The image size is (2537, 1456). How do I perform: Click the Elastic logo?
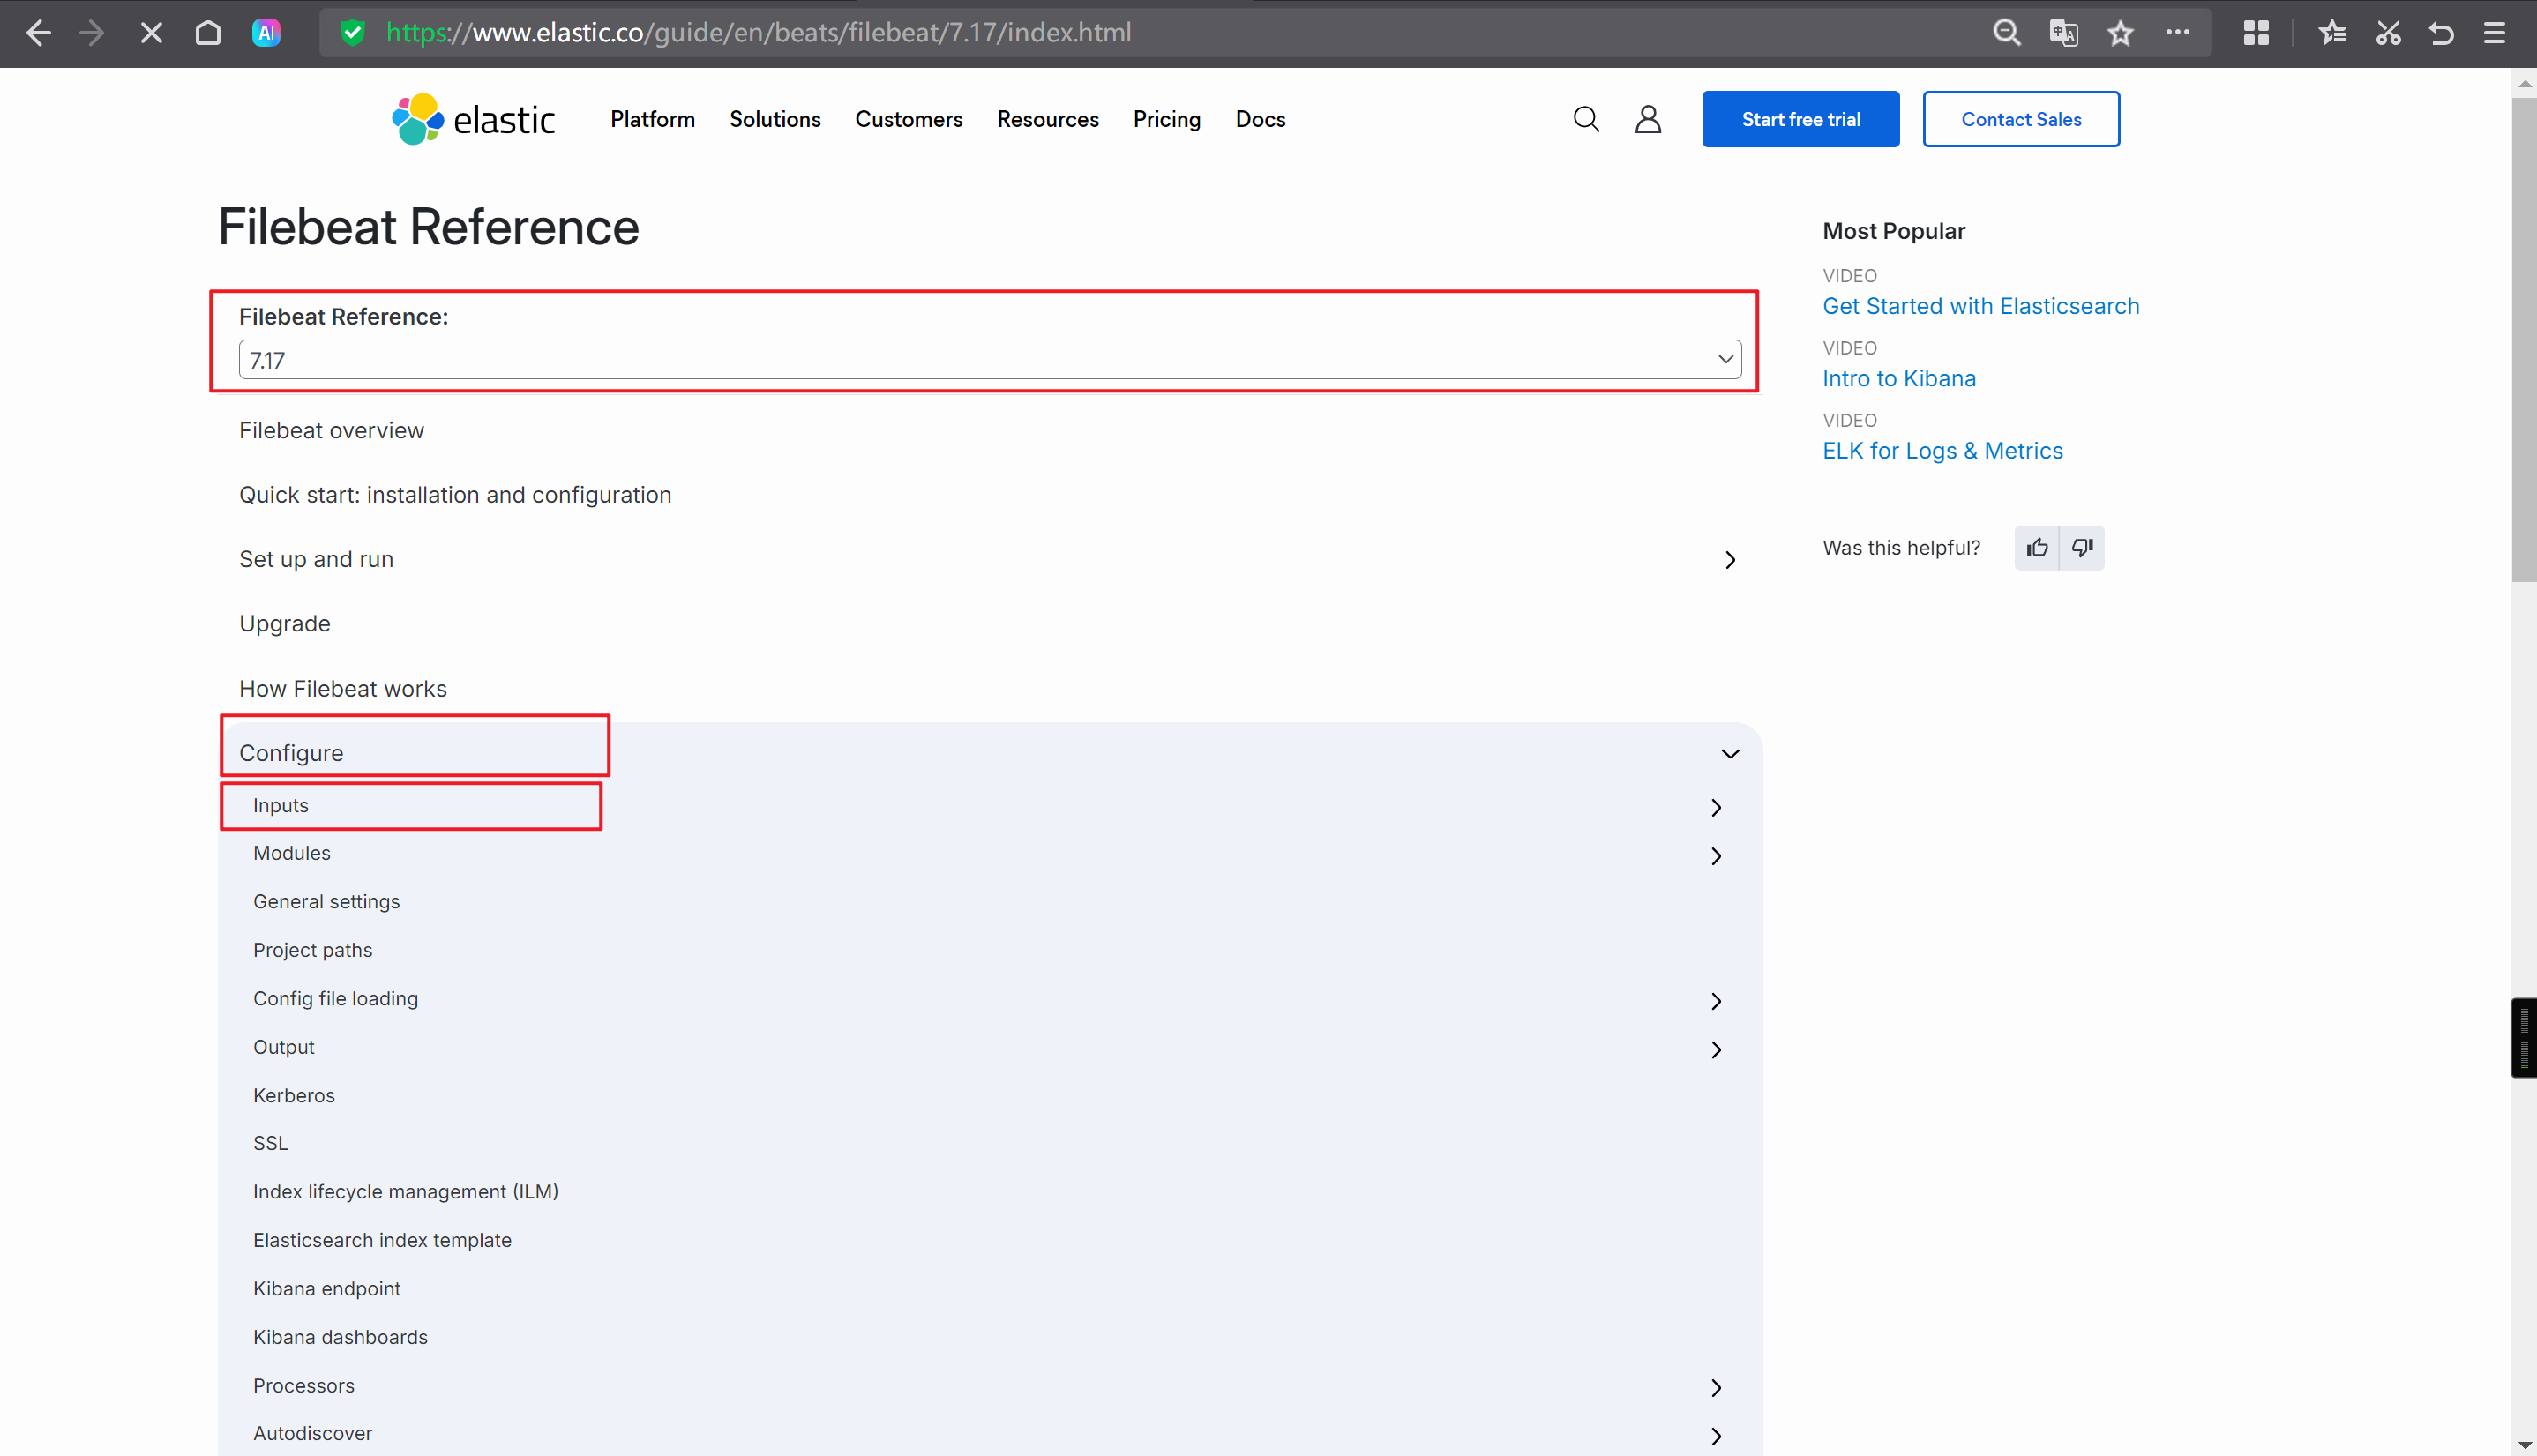[x=473, y=119]
